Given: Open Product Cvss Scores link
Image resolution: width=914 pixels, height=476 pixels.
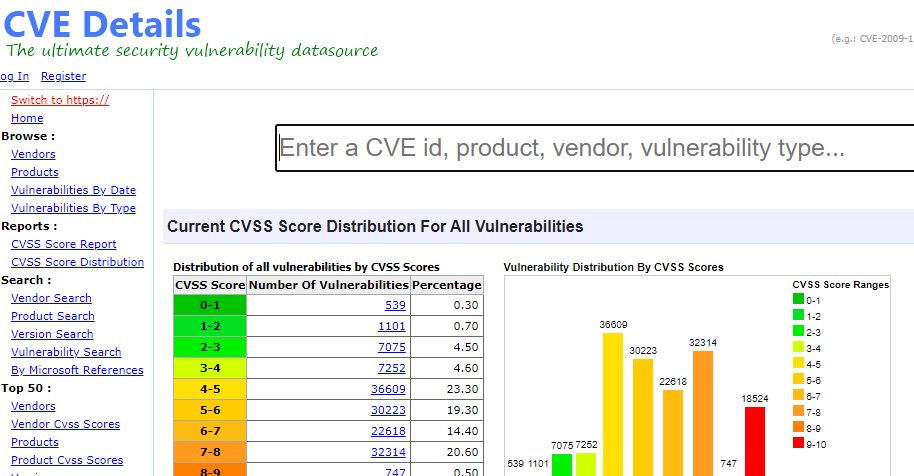Looking at the screenshot, I should 67,461.
